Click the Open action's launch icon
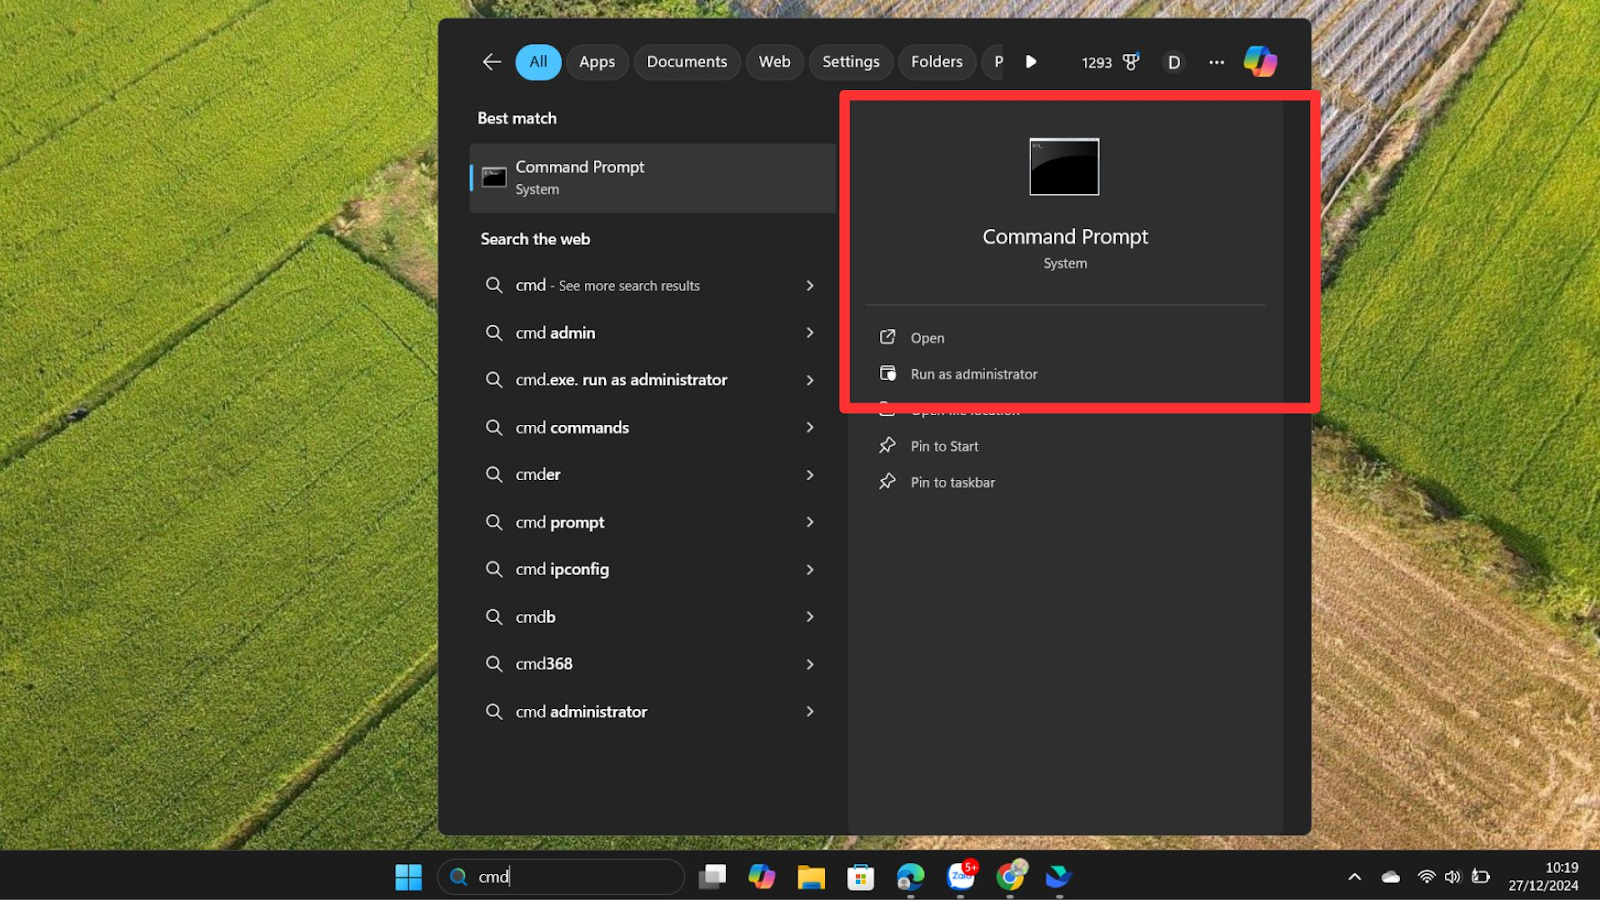Image resolution: width=1600 pixels, height=900 pixels. coord(887,337)
